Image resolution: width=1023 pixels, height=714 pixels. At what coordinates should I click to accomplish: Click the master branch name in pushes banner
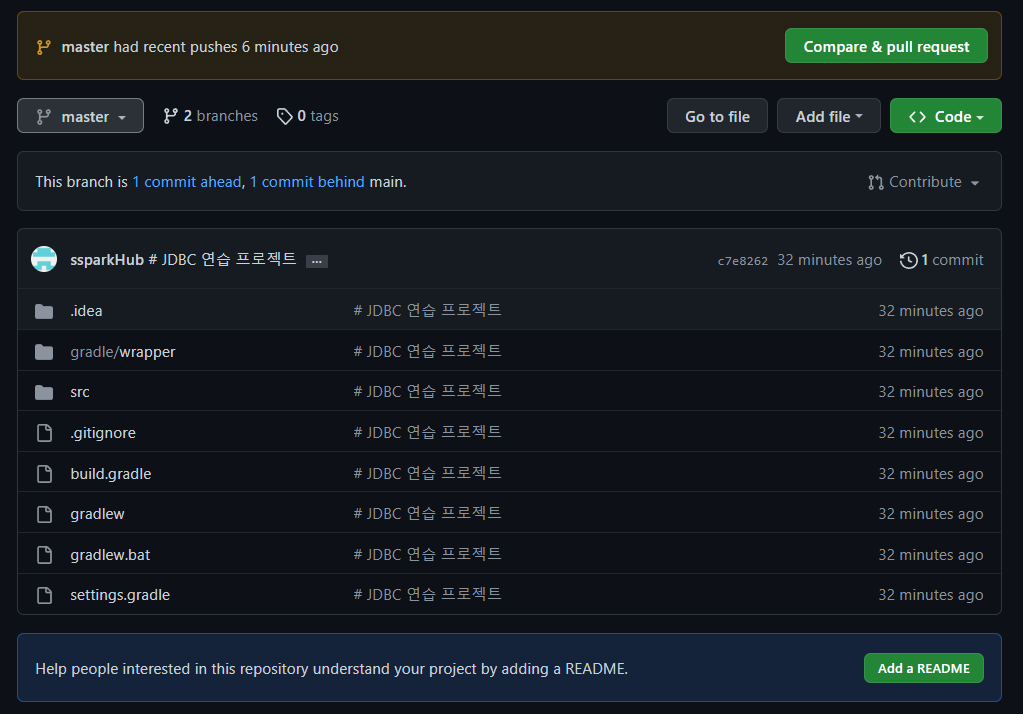coord(85,47)
